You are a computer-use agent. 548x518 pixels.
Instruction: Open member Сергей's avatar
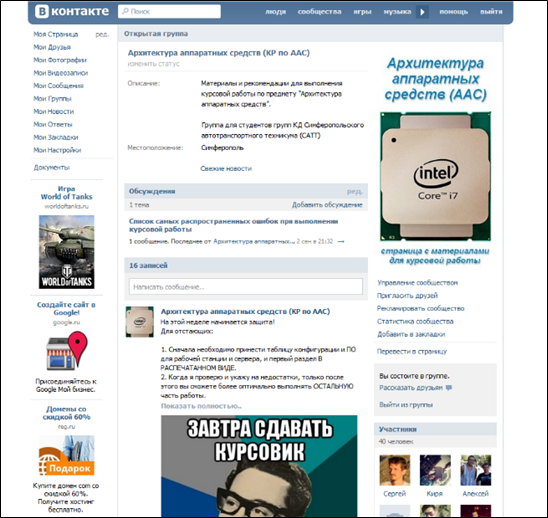point(395,470)
